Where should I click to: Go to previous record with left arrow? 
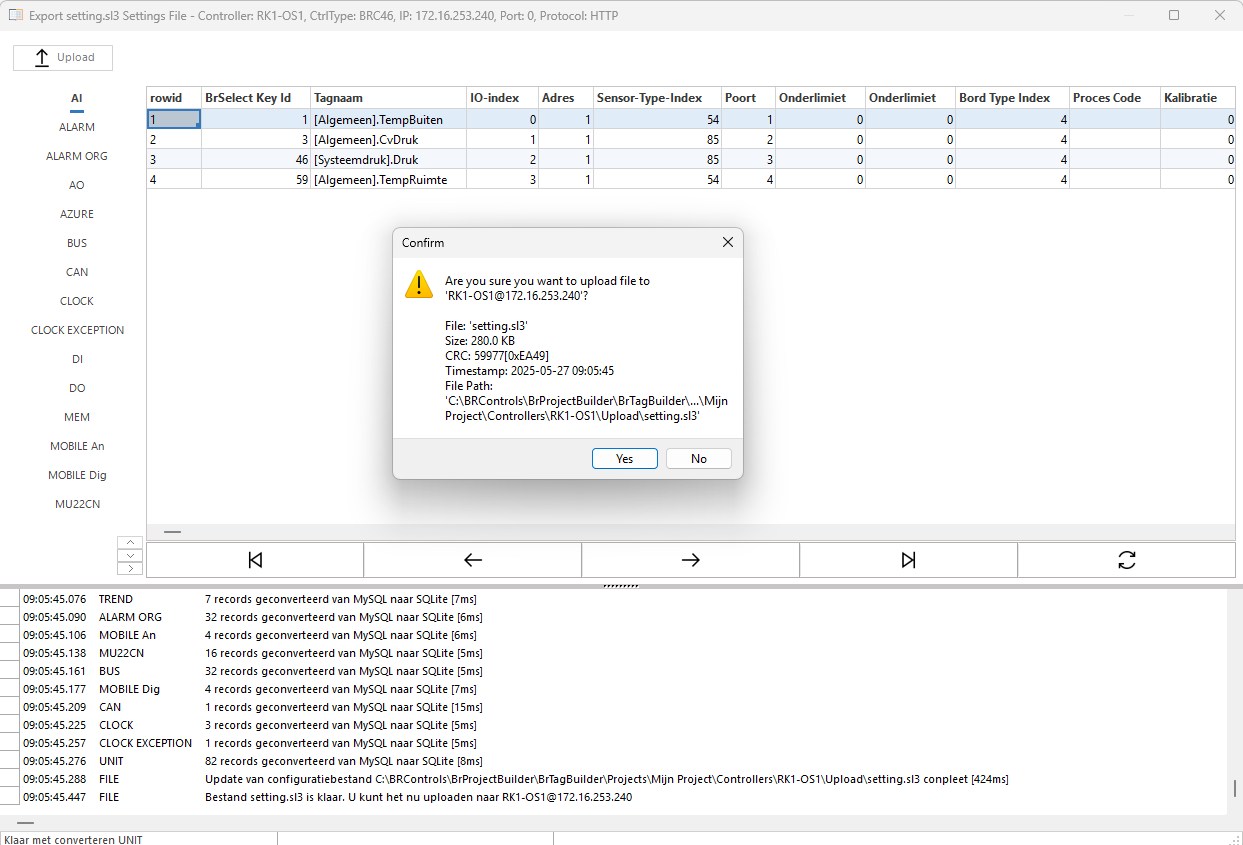(473, 560)
